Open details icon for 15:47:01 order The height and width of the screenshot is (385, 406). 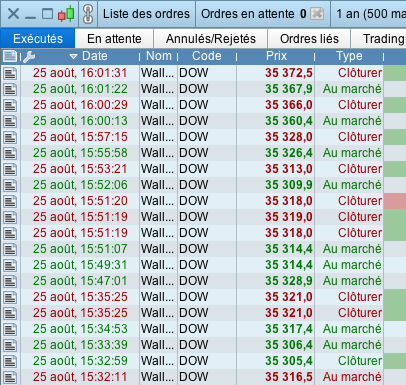[10, 281]
